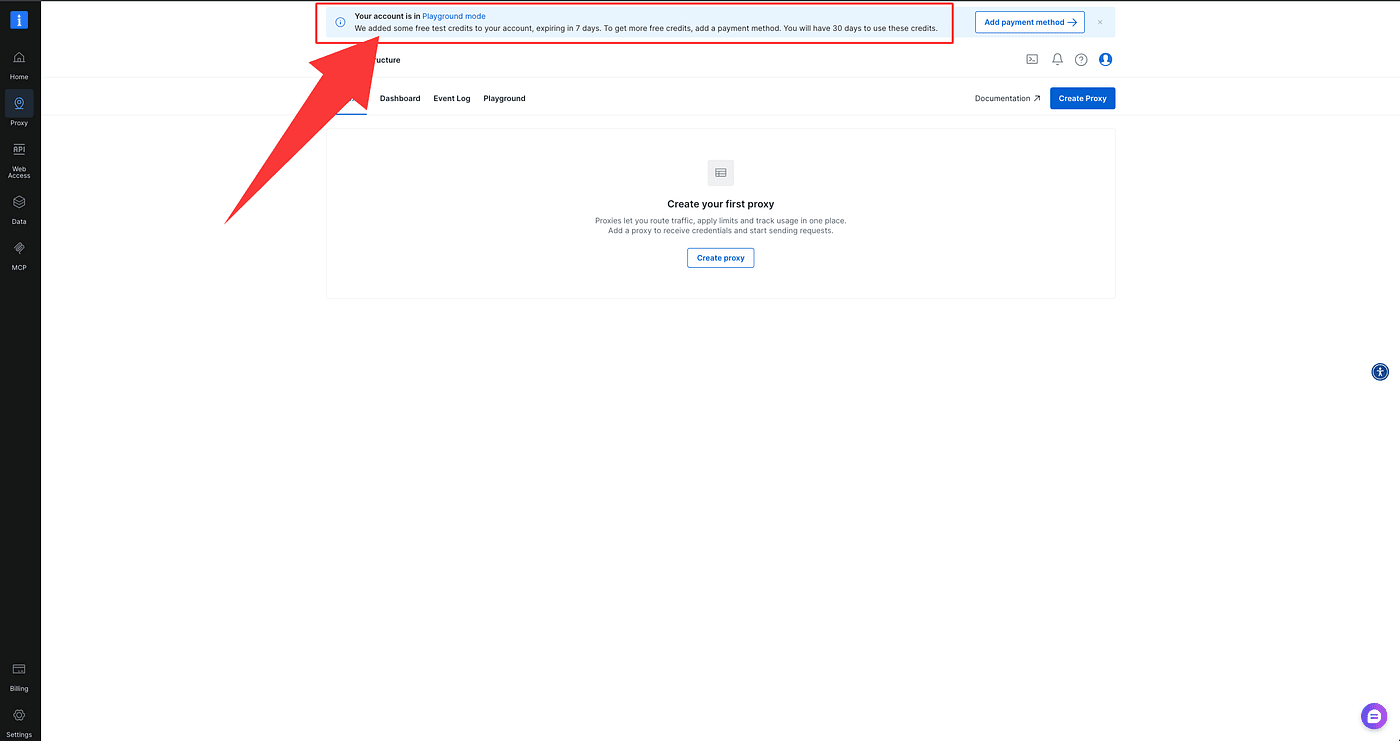View notifications via bell icon
This screenshot has height=741, width=1400.
click(1057, 60)
